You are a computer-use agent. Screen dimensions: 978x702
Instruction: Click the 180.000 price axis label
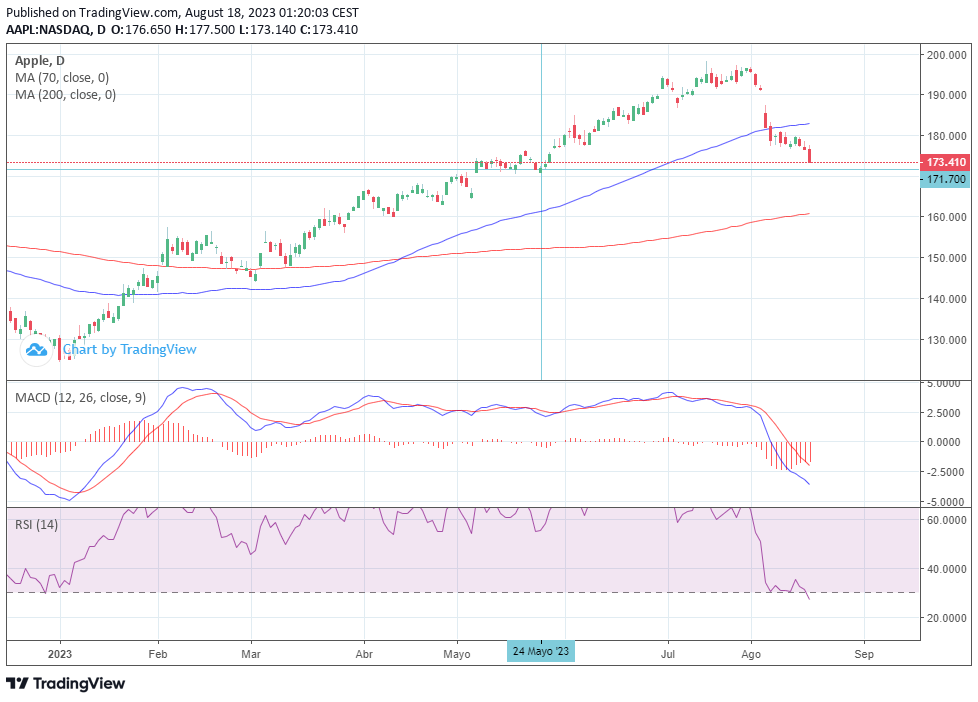point(947,136)
